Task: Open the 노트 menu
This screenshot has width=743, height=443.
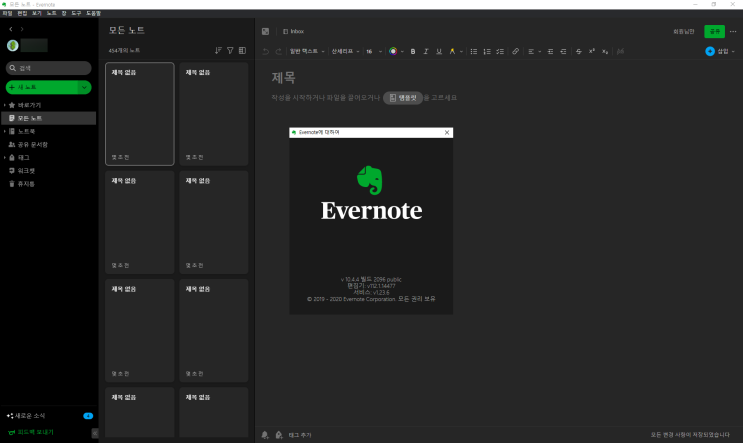Action: click(52, 13)
